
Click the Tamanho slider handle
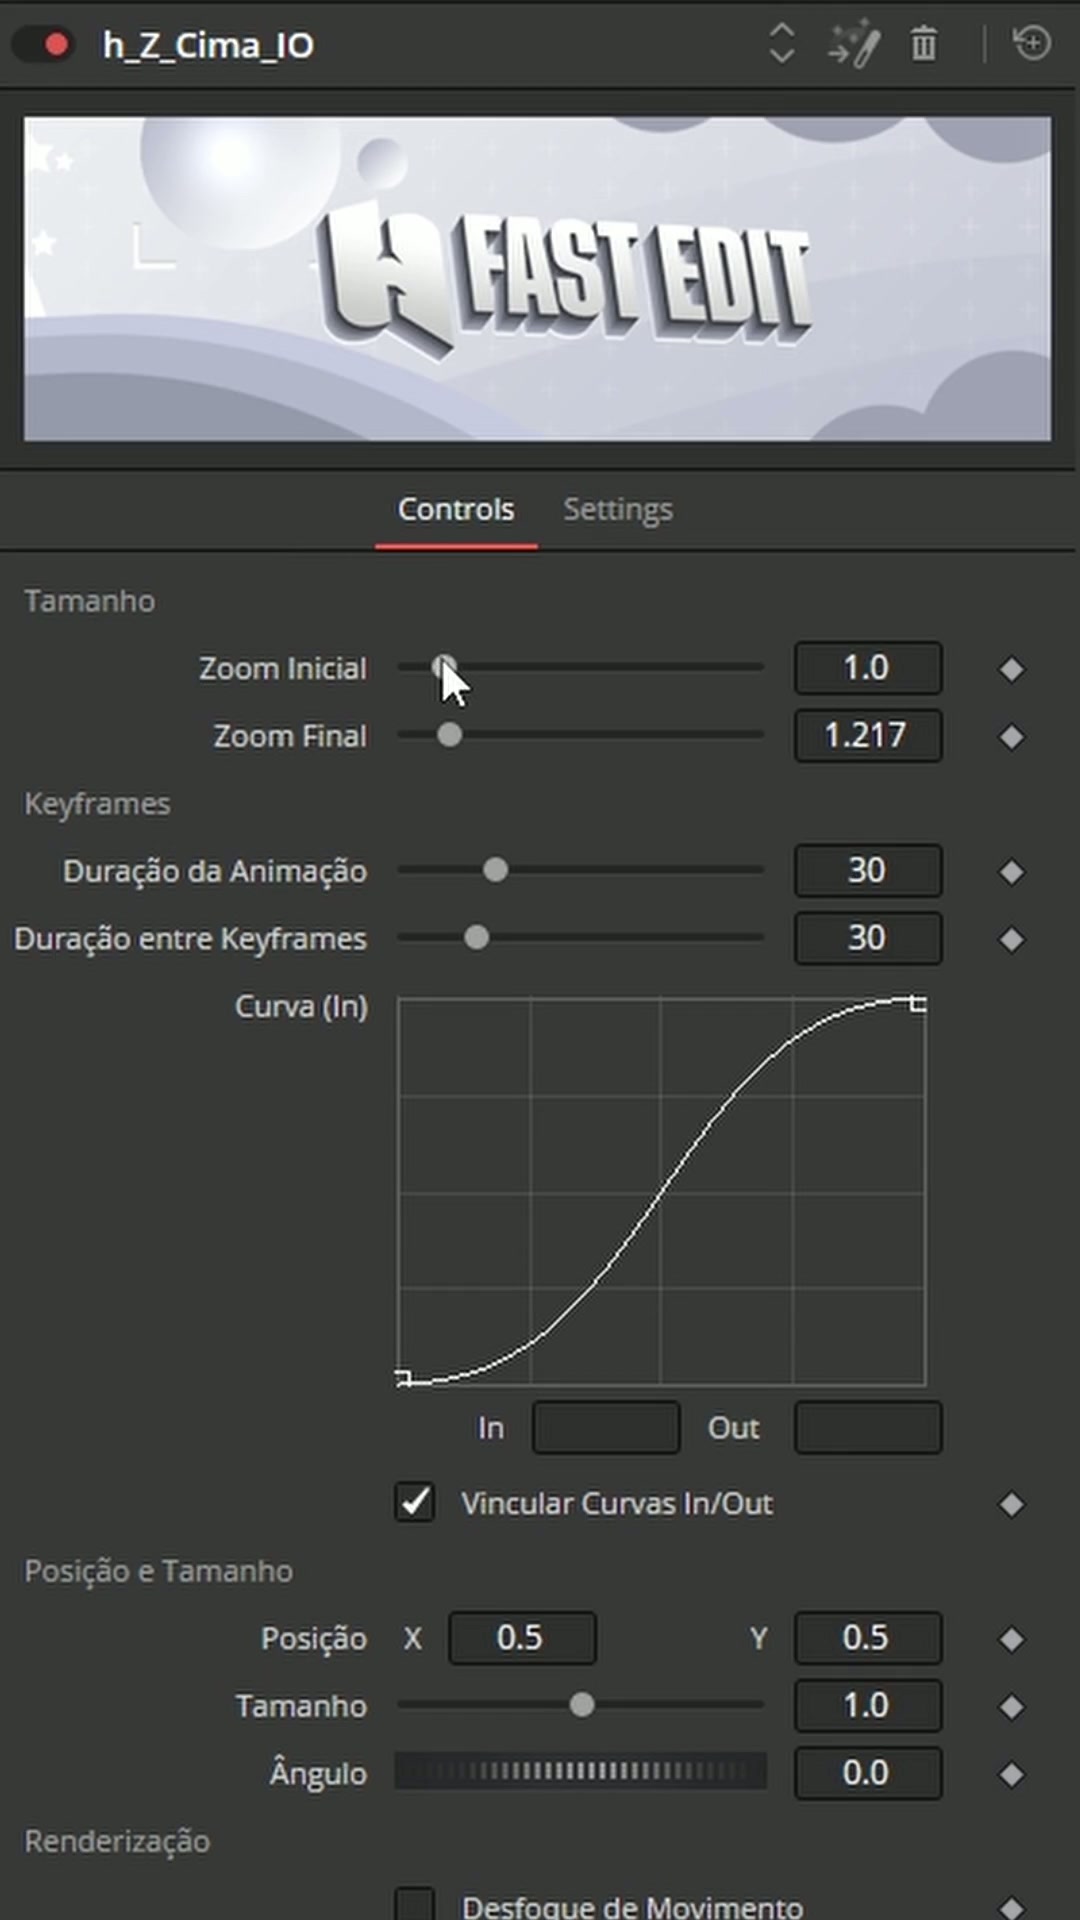tap(582, 1705)
